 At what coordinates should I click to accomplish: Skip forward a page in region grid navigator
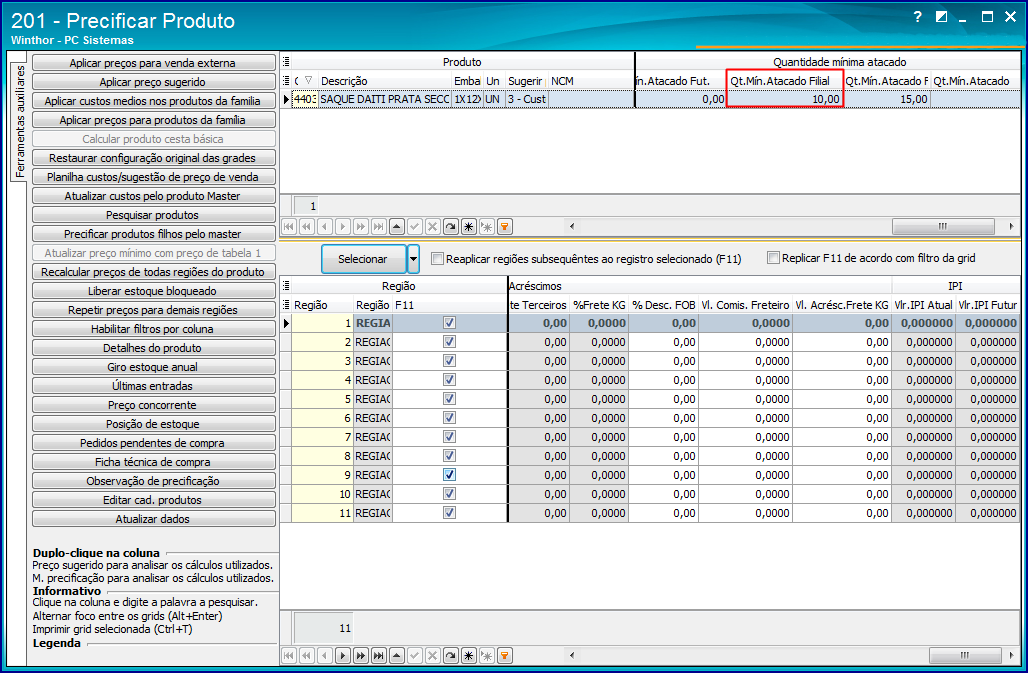pos(361,655)
